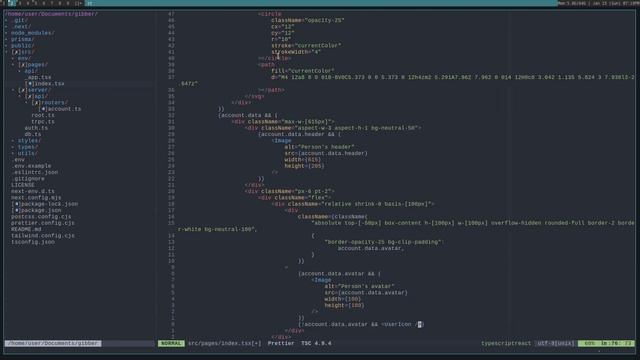Click the src={account.data.header} line
The height and width of the screenshot is (360, 640).
coord(326,153)
